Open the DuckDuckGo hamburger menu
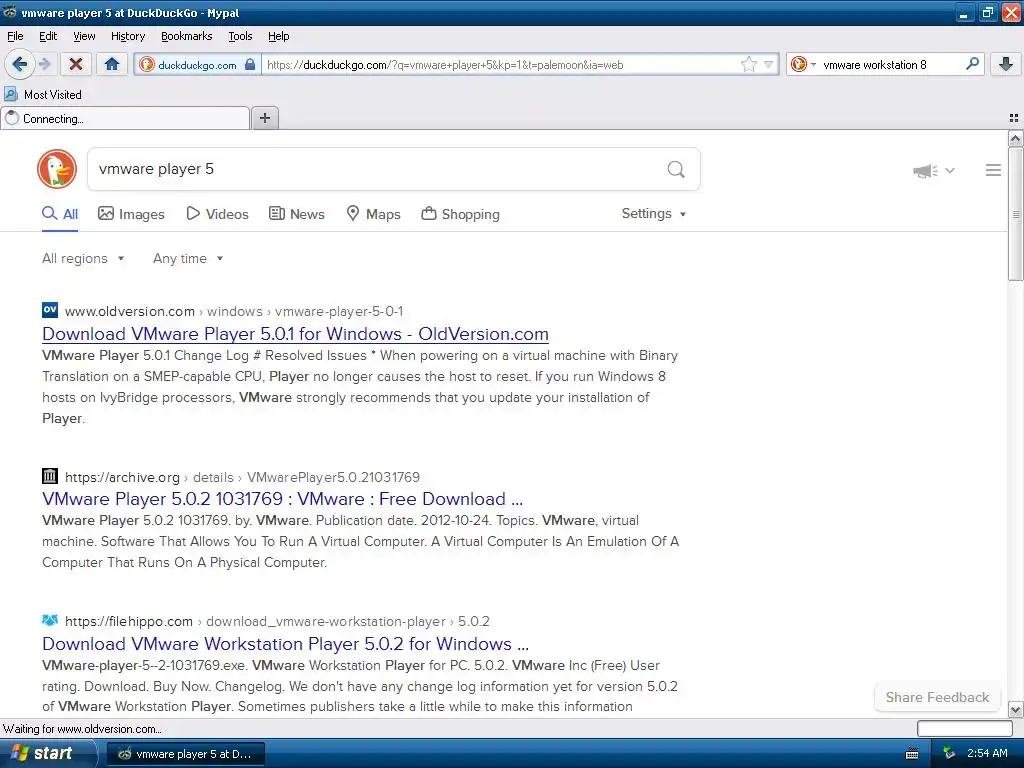The image size is (1024, 768). (x=993, y=170)
